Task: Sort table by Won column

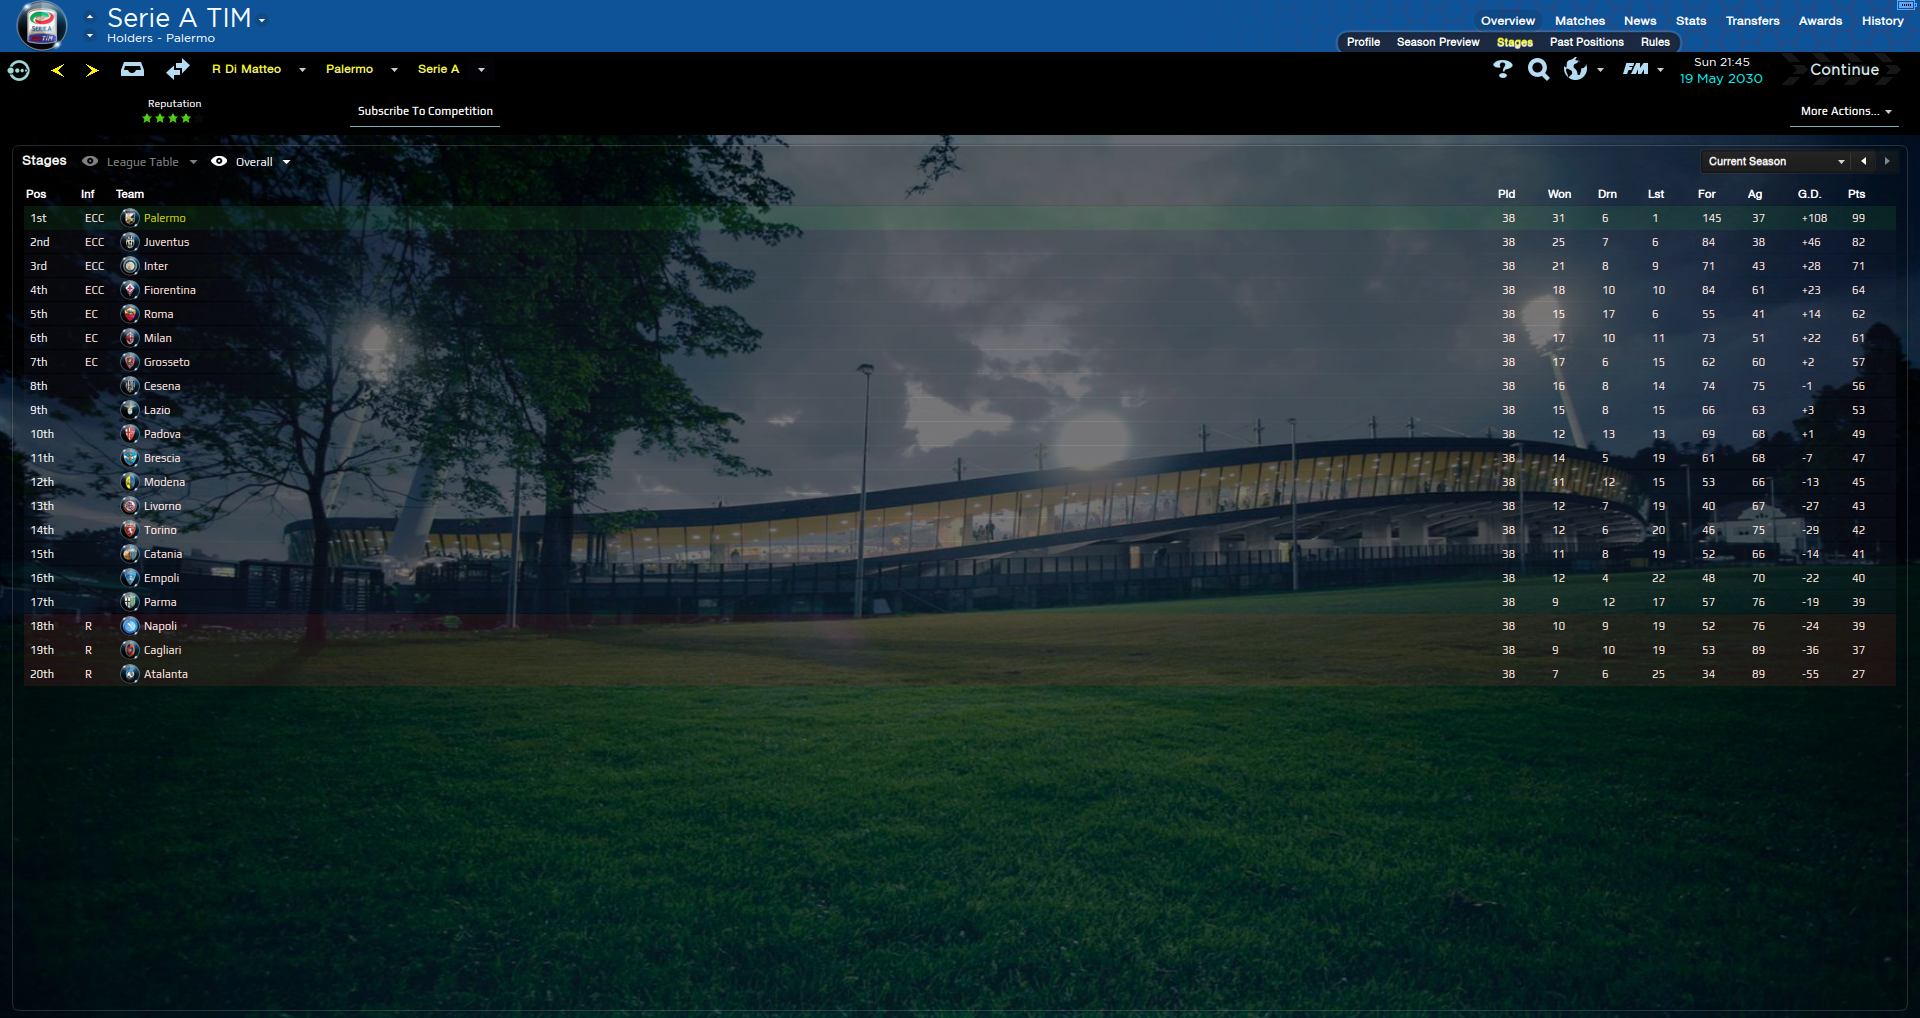Action: click(x=1559, y=194)
